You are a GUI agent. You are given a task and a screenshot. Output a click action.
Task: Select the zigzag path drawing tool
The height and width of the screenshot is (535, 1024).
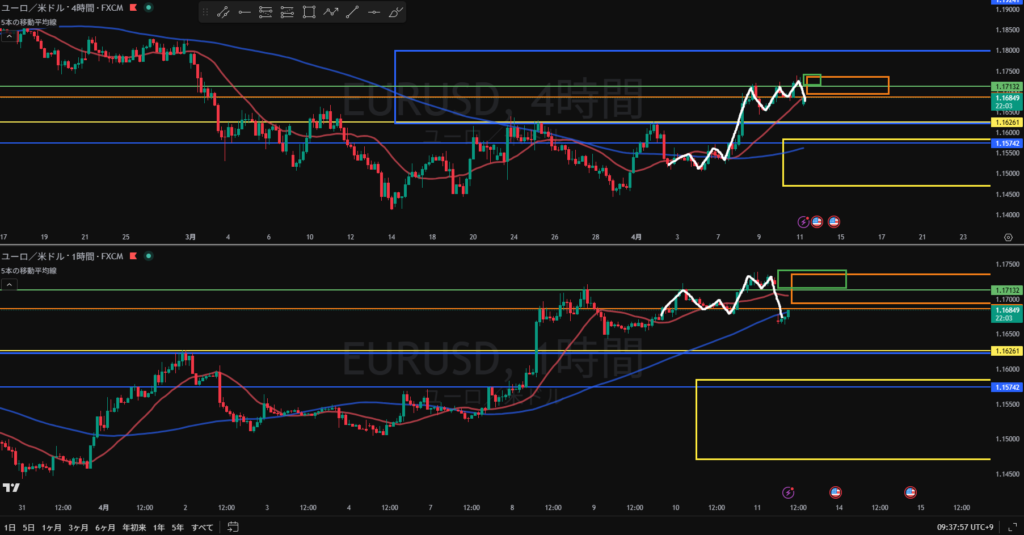pos(330,12)
